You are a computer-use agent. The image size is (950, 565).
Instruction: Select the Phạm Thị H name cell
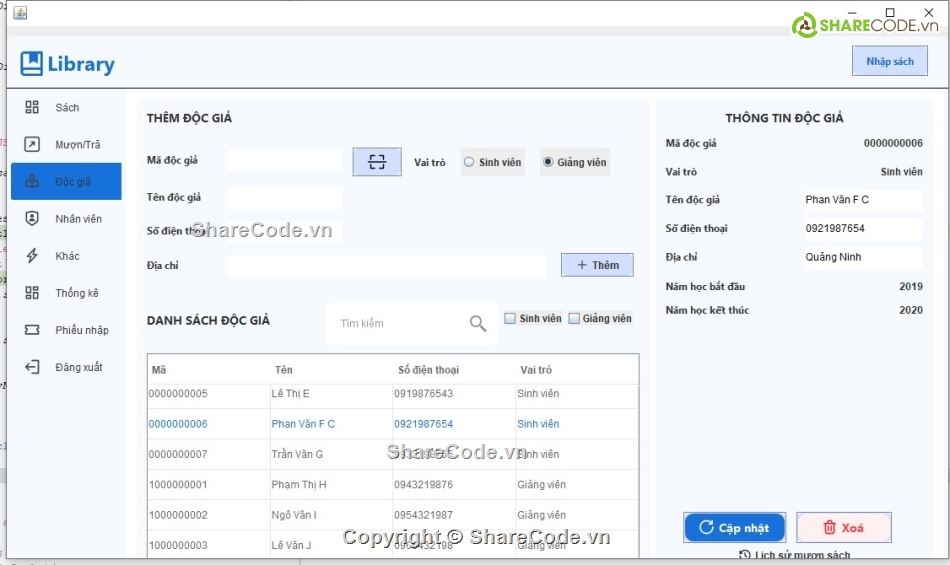(x=331, y=484)
